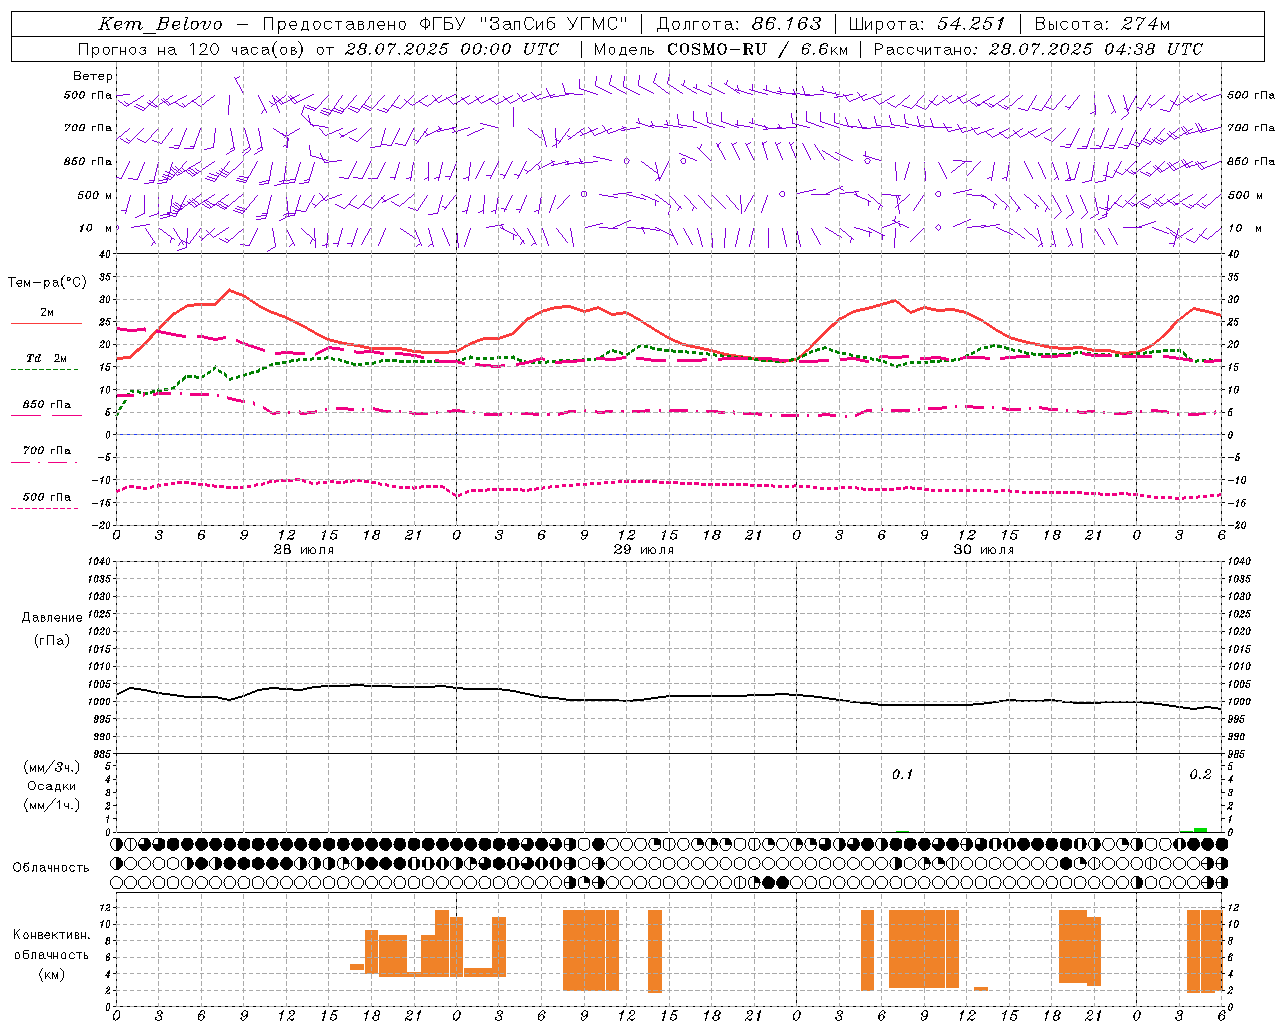Click the Облачность row label
1280x1024 pixels.
(x=51, y=868)
